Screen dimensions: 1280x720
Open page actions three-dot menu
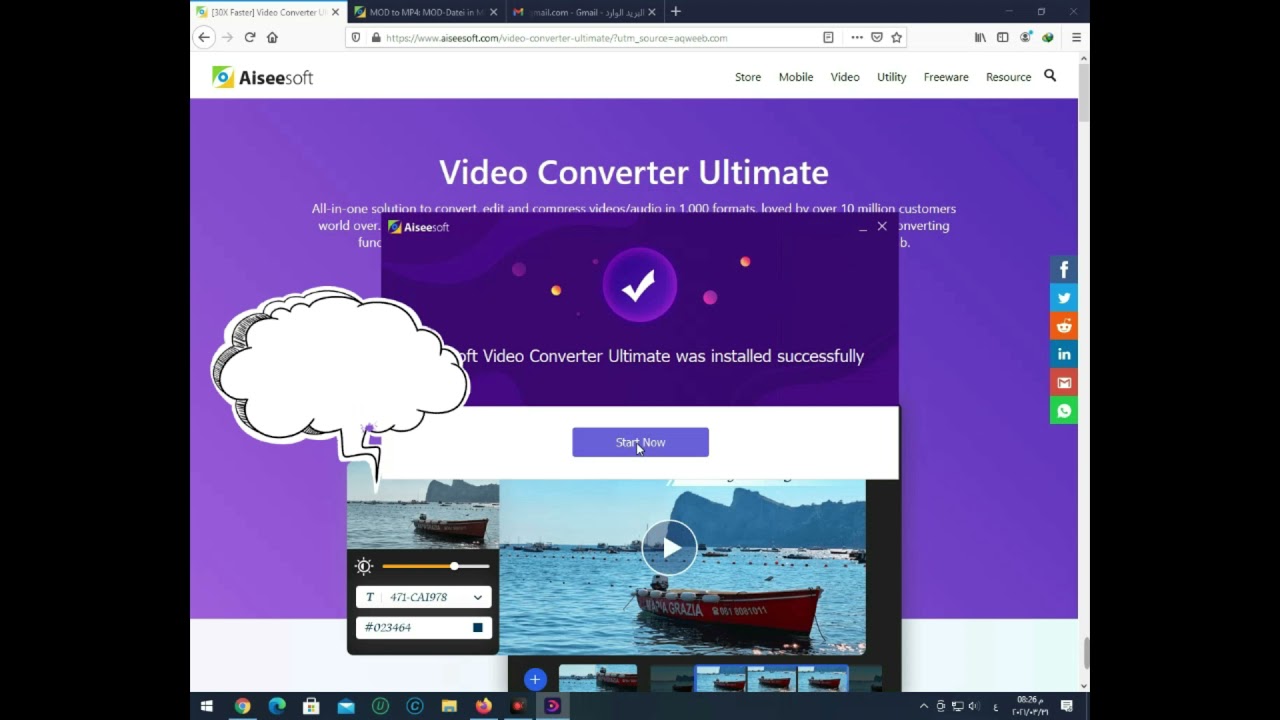pyautogui.click(x=857, y=37)
